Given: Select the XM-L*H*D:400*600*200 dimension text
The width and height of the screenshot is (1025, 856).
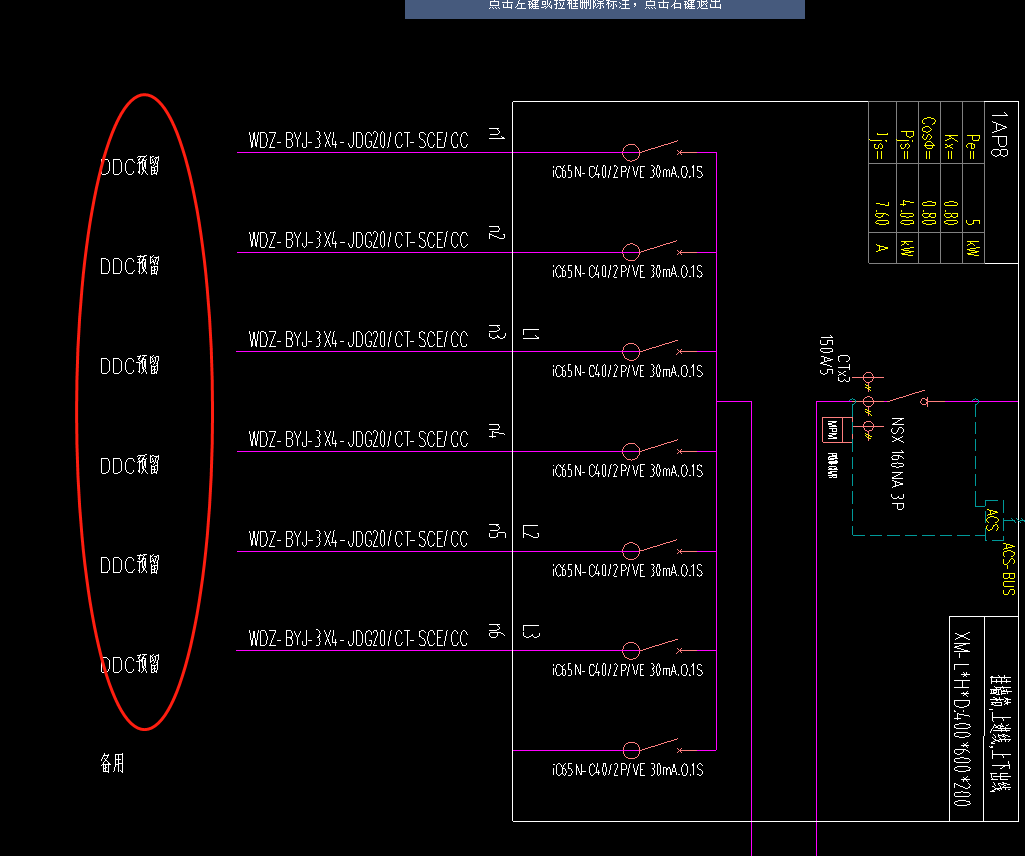Looking at the screenshot, I should coord(962,719).
